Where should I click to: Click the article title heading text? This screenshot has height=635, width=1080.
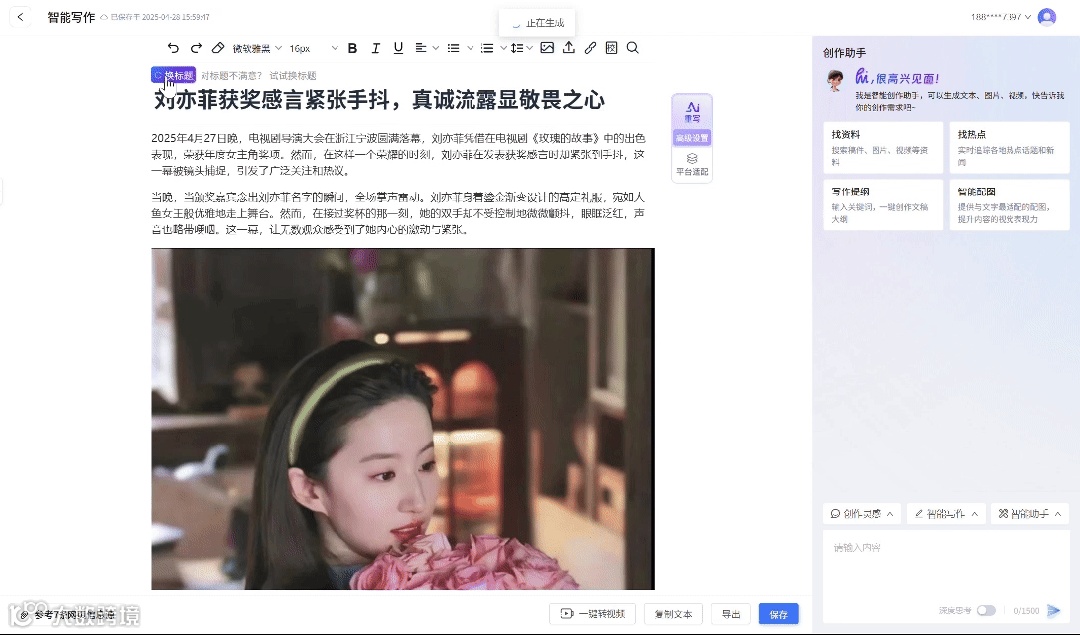click(379, 101)
